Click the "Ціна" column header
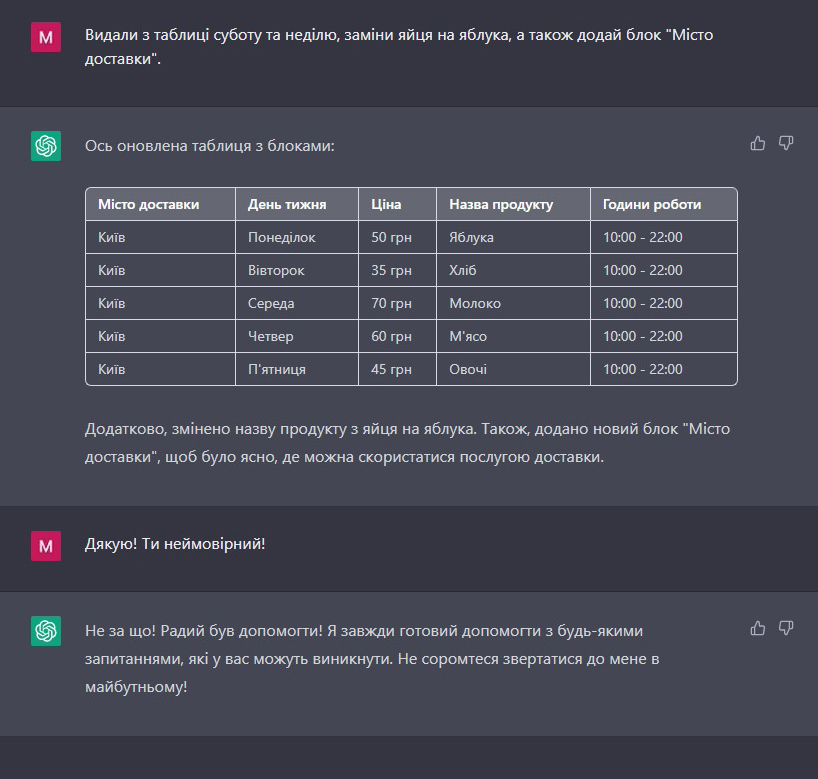 coord(386,204)
